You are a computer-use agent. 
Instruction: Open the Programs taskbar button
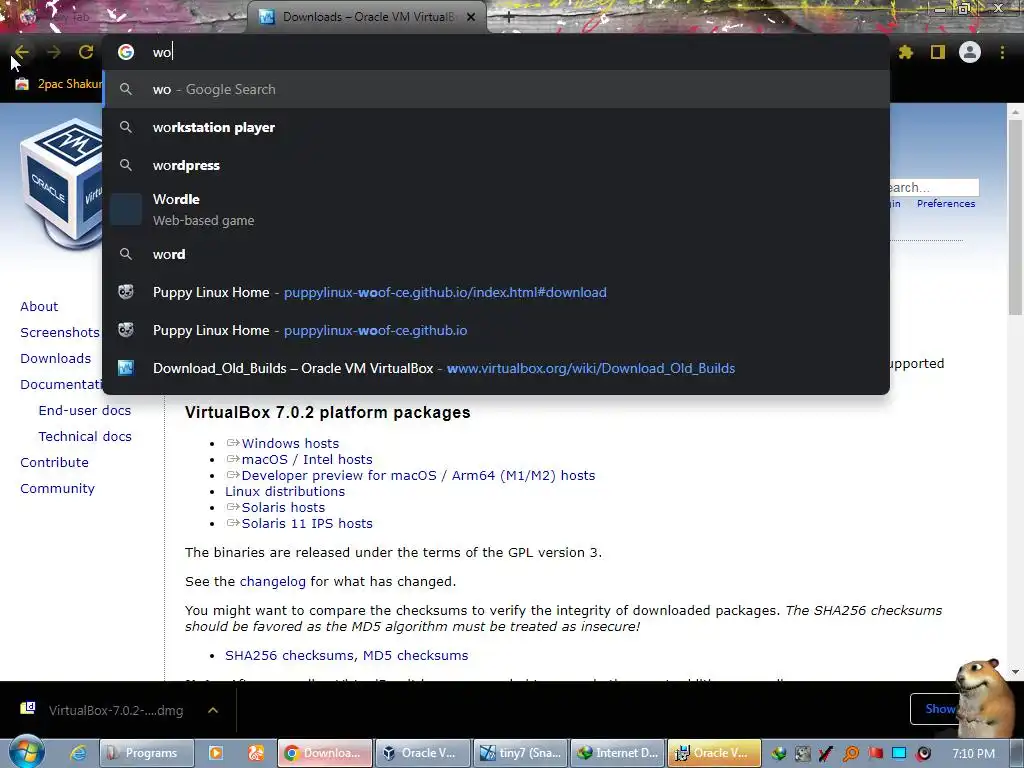pos(147,753)
